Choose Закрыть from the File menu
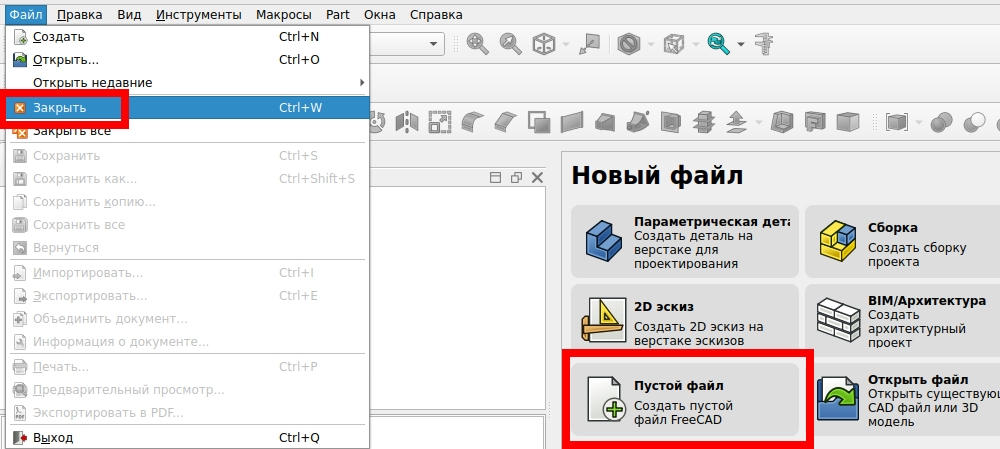The height and width of the screenshot is (449, 1000). 188,108
